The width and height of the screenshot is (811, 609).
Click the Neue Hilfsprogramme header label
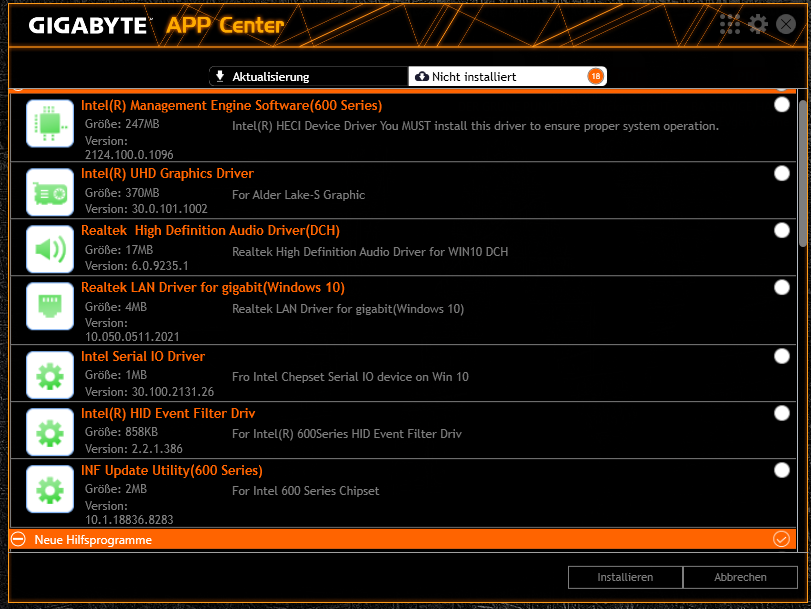tap(93, 540)
